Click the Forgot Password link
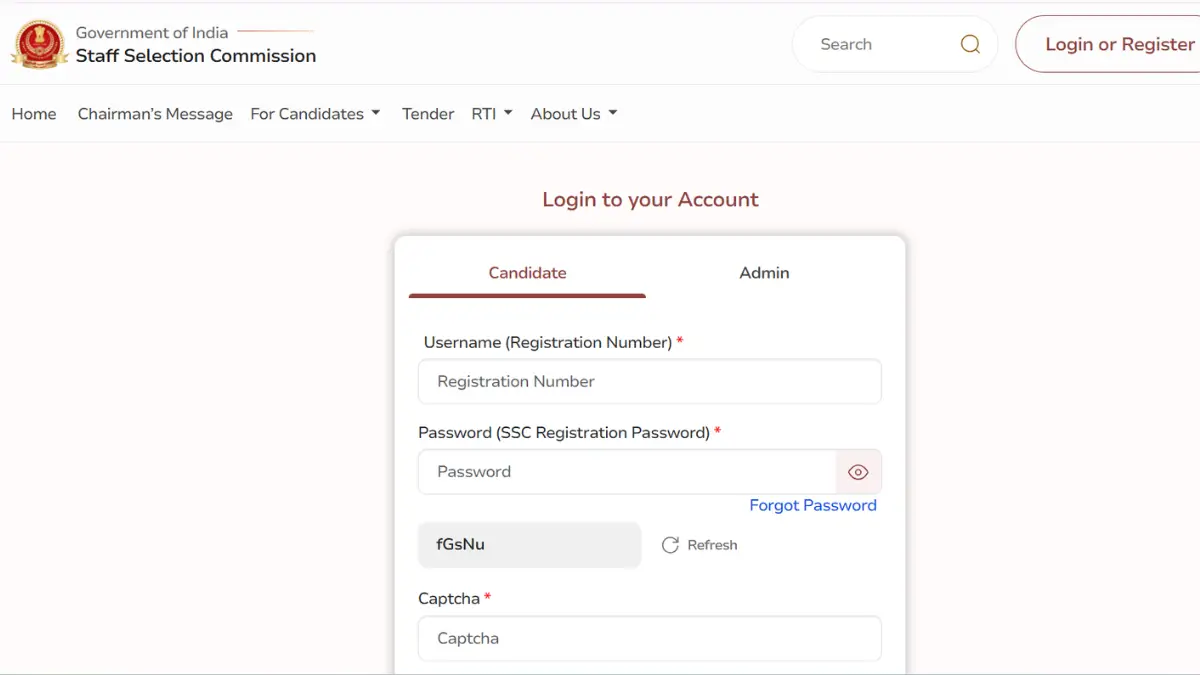Viewport: 1200px width, 675px height. click(x=813, y=505)
